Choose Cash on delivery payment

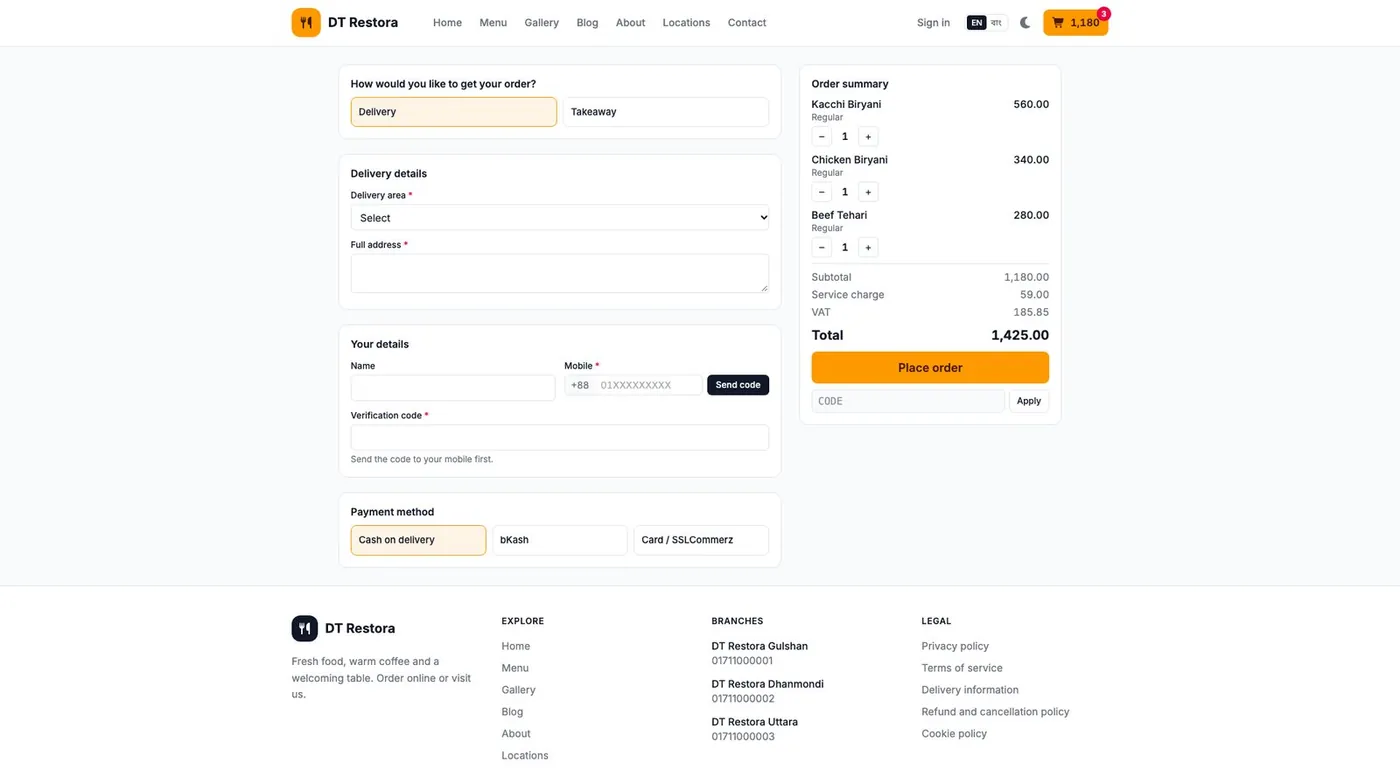(418, 540)
